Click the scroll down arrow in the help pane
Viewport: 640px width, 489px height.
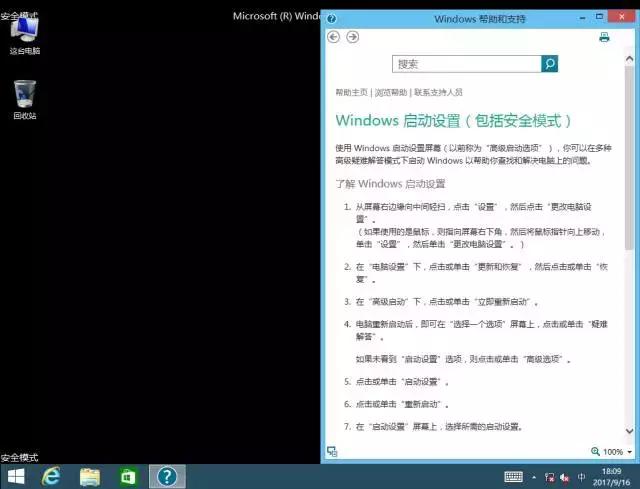tap(629, 431)
